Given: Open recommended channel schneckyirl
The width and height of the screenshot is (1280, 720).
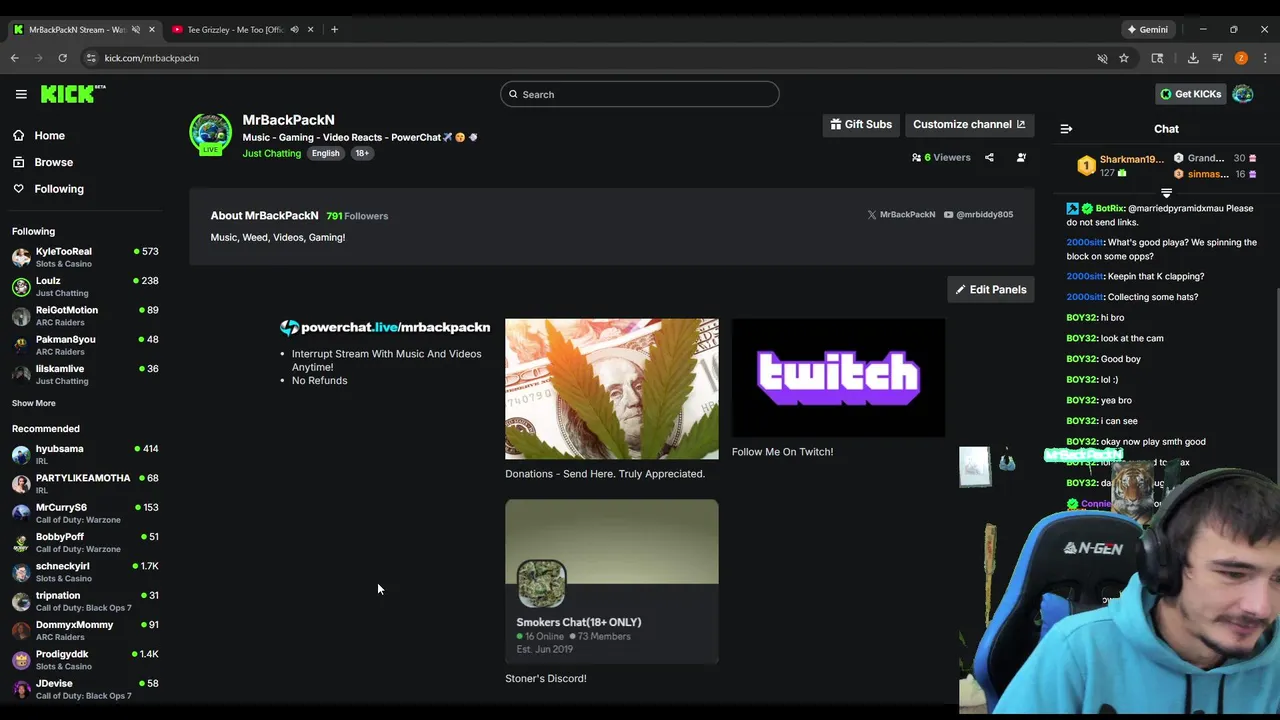Looking at the screenshot, I should click(x=85, y=572).
